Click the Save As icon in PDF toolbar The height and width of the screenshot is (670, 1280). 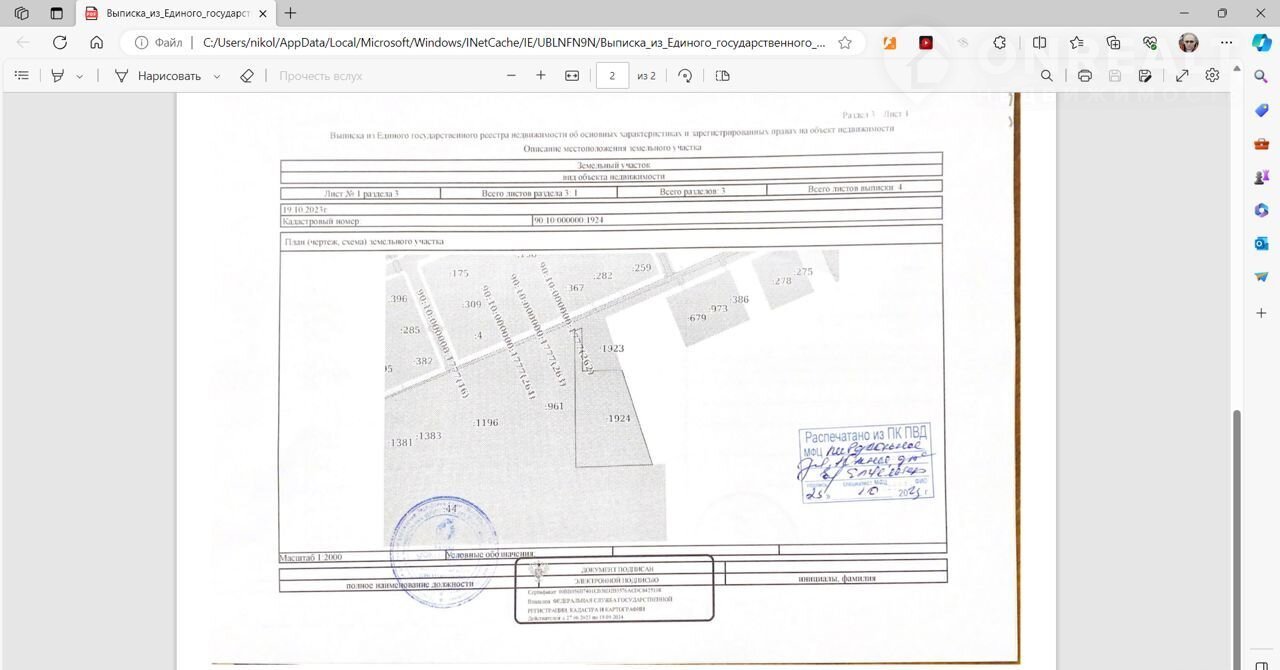point(1145,76)
